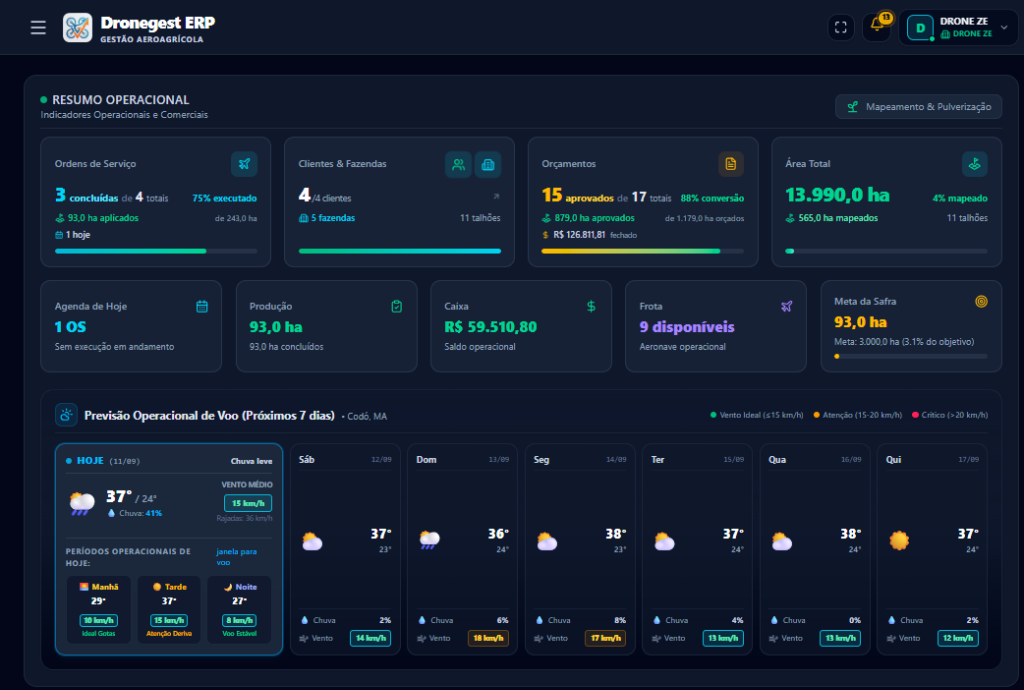Click the Vento Ideal legend item
This screenshot has width=1024, height=690.
756,415
